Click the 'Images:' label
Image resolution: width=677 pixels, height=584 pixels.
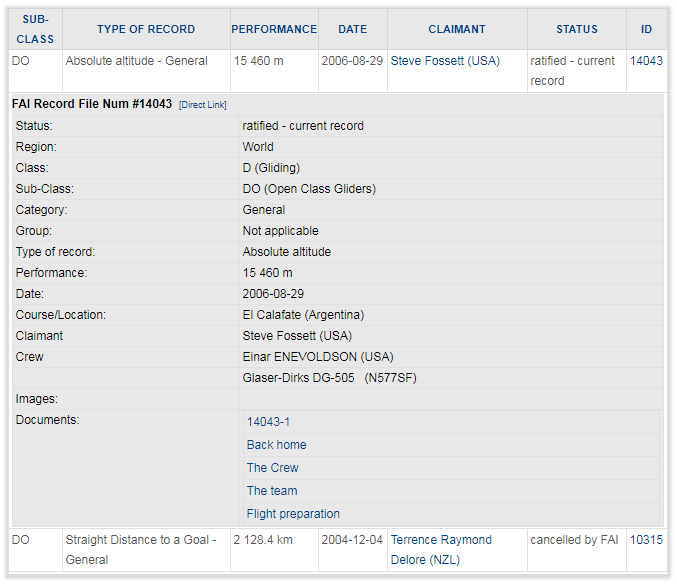37,399
